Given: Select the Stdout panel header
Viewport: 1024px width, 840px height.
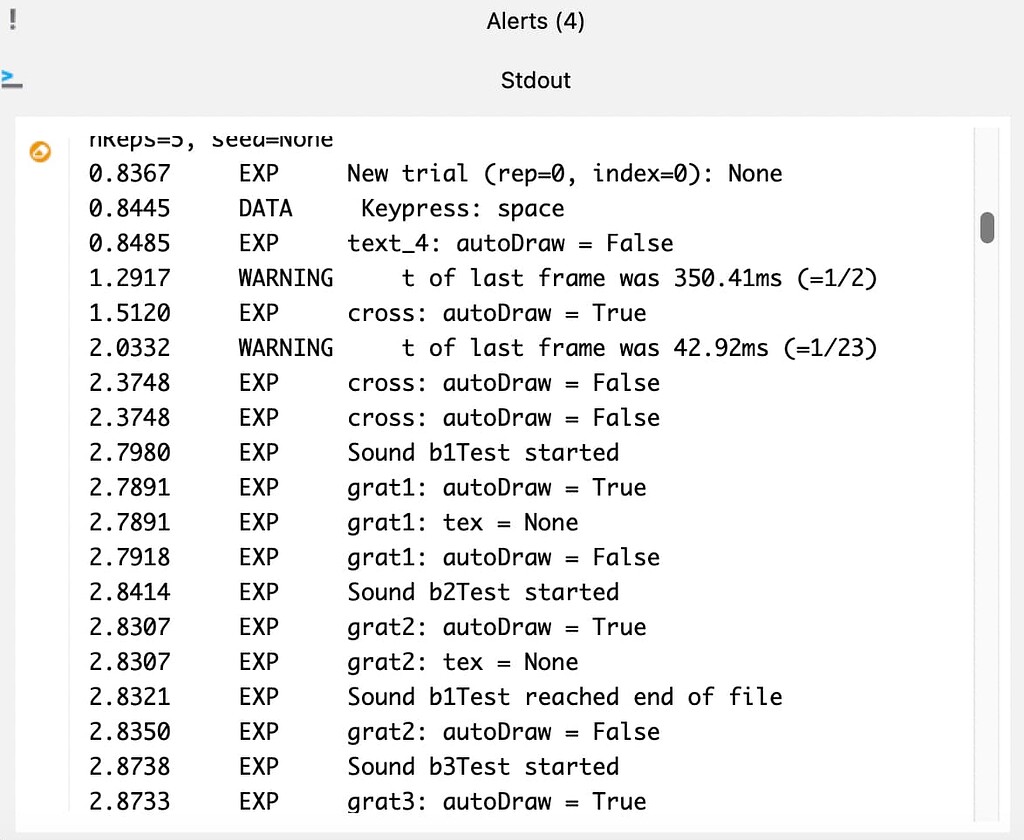Looking at the screenshot, I should click(535, 80).
